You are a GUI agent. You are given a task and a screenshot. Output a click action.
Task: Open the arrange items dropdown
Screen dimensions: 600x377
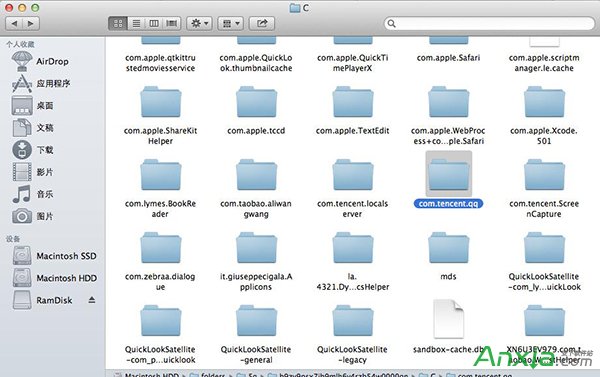click(x=231, y=23)
